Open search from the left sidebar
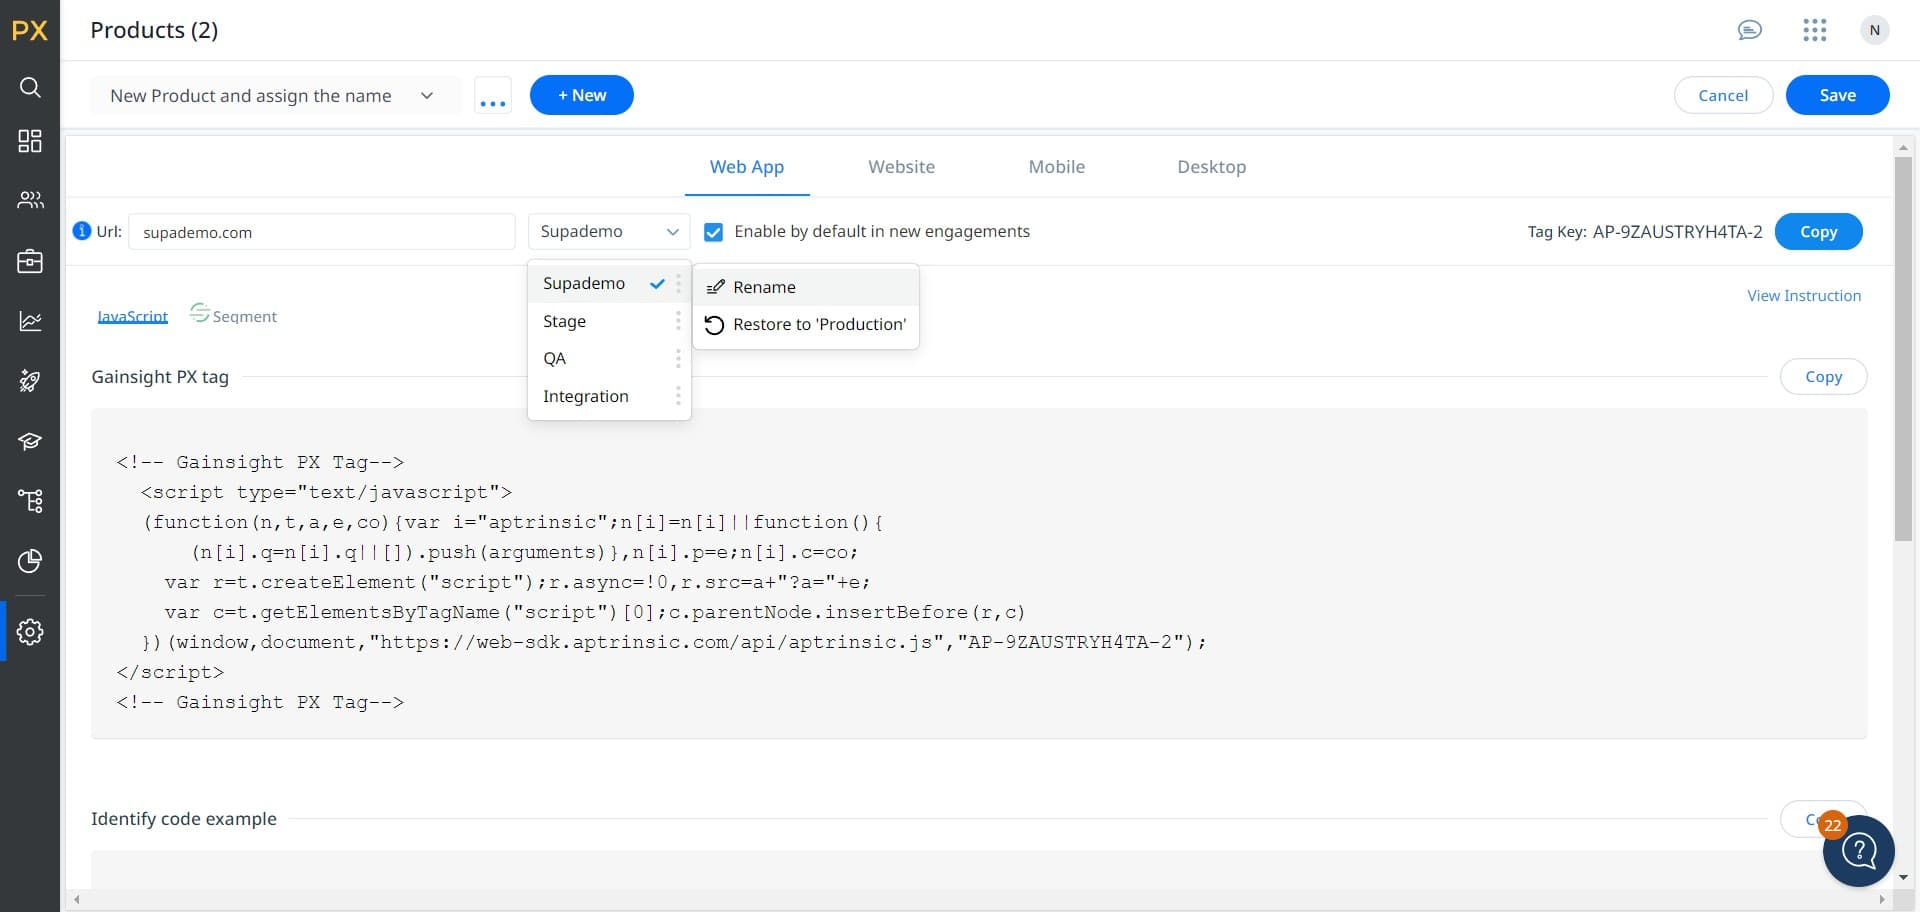Viewport: 1920px width, 912px height. (30, 88)
